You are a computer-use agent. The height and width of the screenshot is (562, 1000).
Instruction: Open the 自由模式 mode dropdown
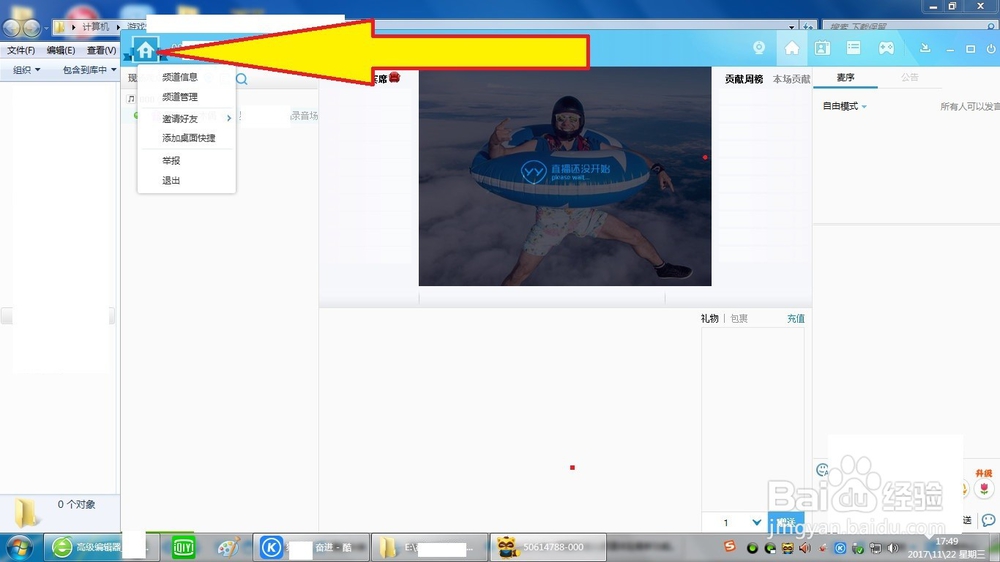click(844, 106)
